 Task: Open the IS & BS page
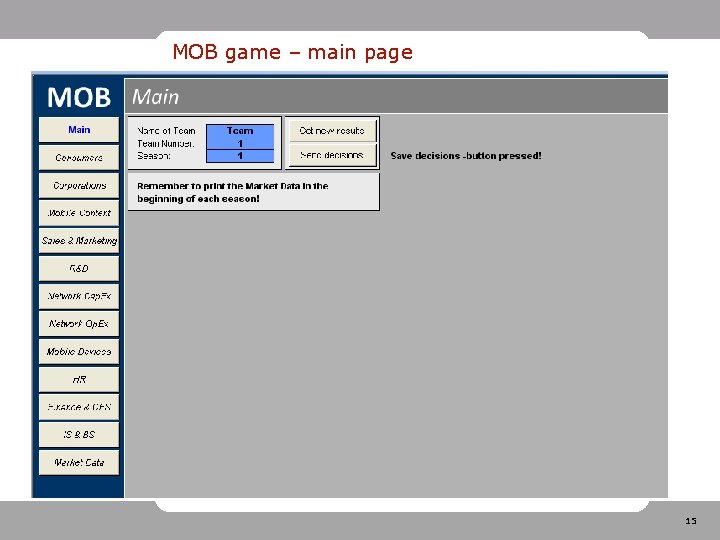coord(79,434)
